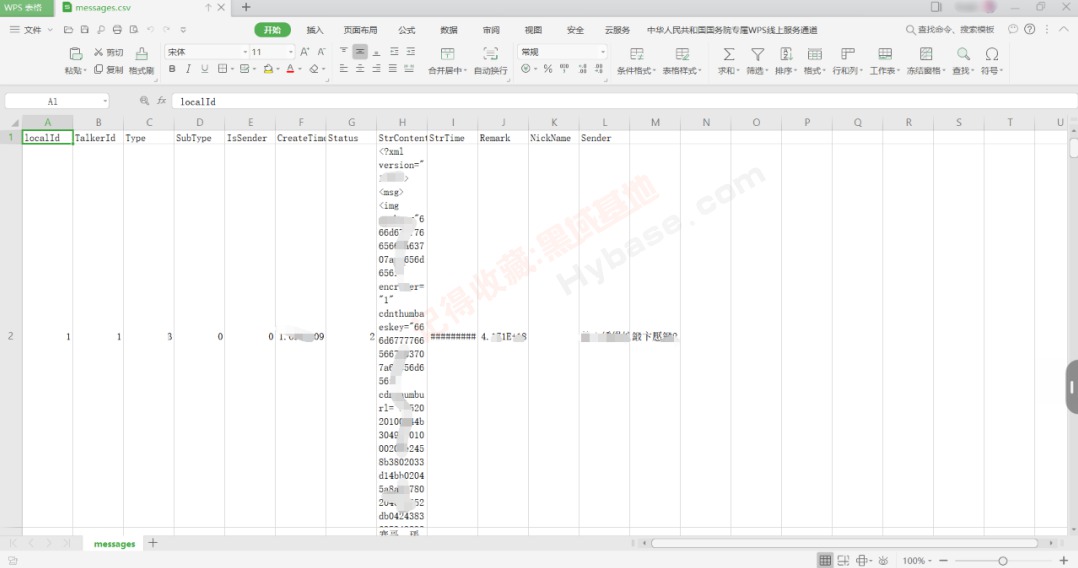
Task: Align text left
Action: click(344, 69)
